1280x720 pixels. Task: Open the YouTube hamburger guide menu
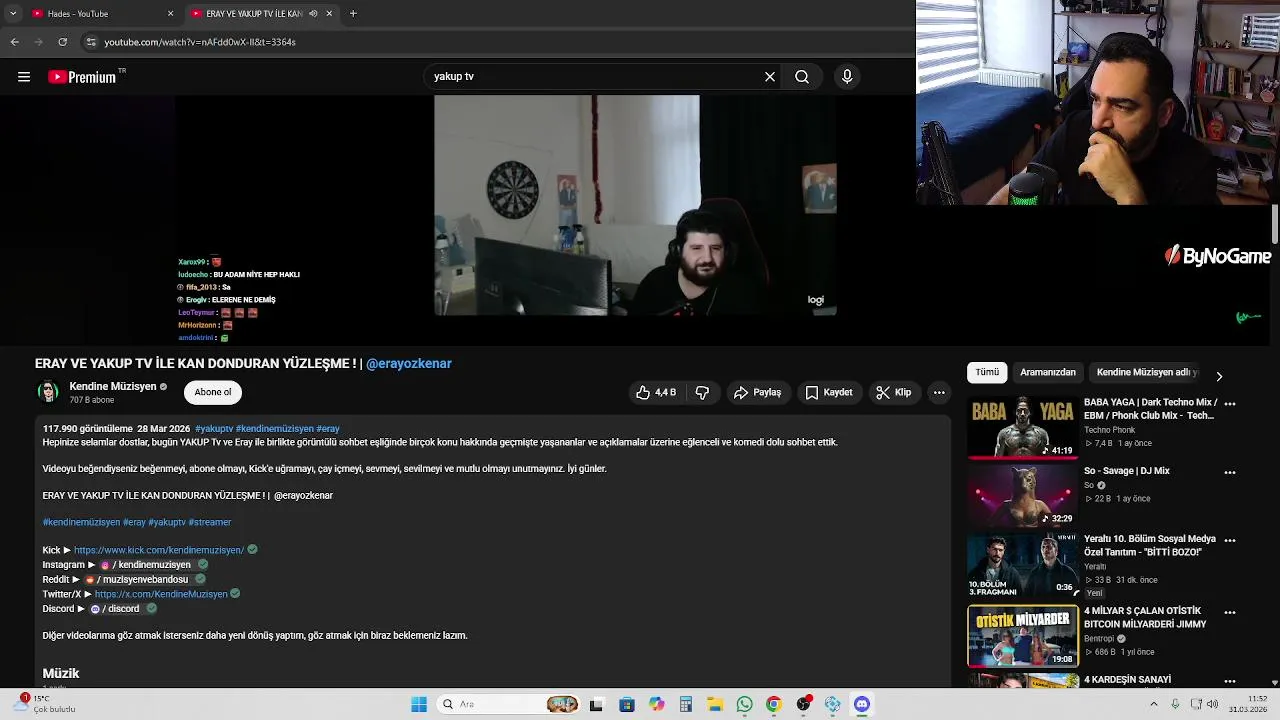coord(24,77)
